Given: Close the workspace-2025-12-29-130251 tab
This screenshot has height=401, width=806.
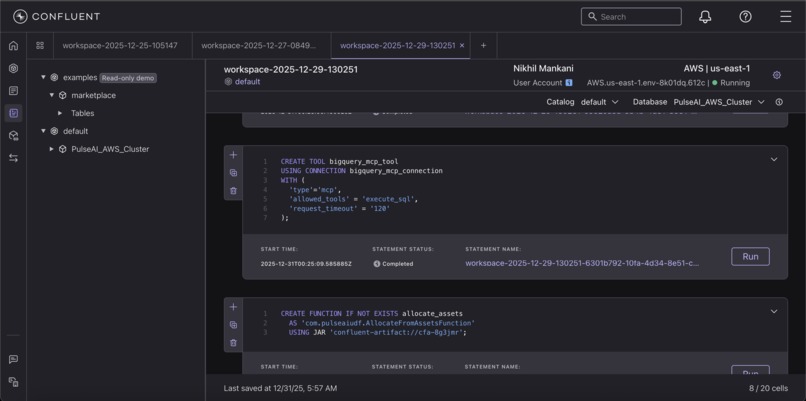Looking at the screenshot, I should 462,45.
